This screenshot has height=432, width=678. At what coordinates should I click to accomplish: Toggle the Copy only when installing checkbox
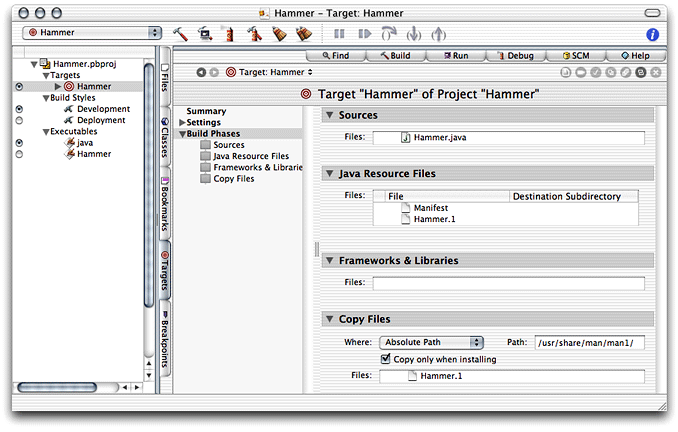[385, 359]
